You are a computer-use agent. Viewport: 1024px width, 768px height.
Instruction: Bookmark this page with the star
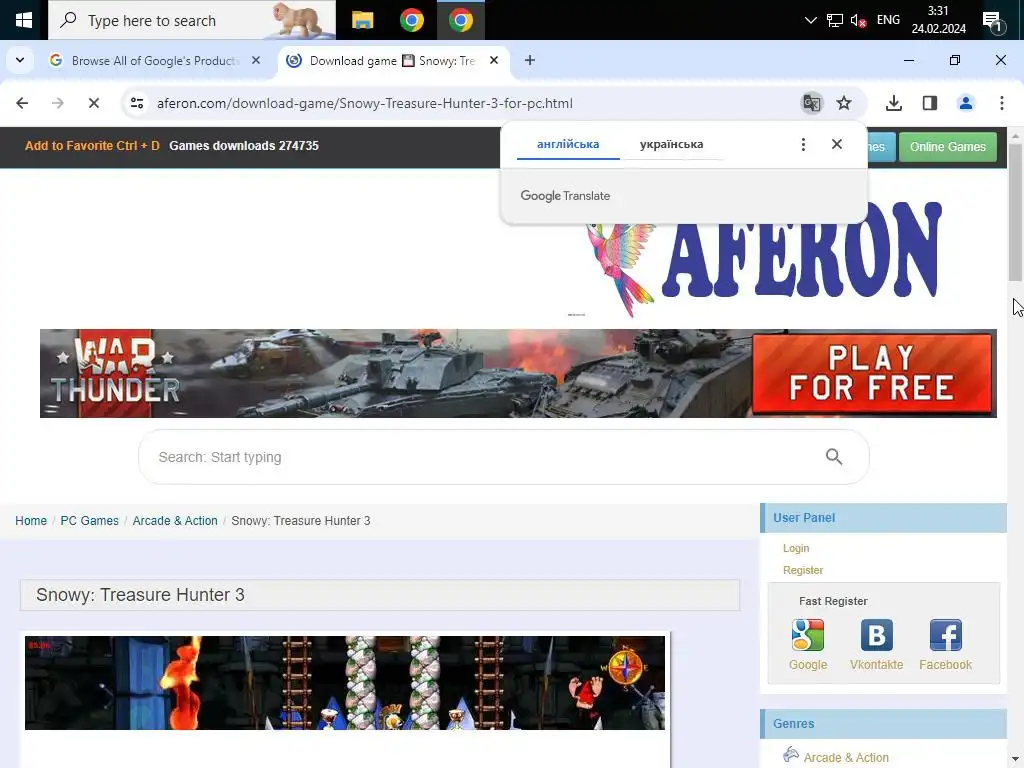pos(844,103)
